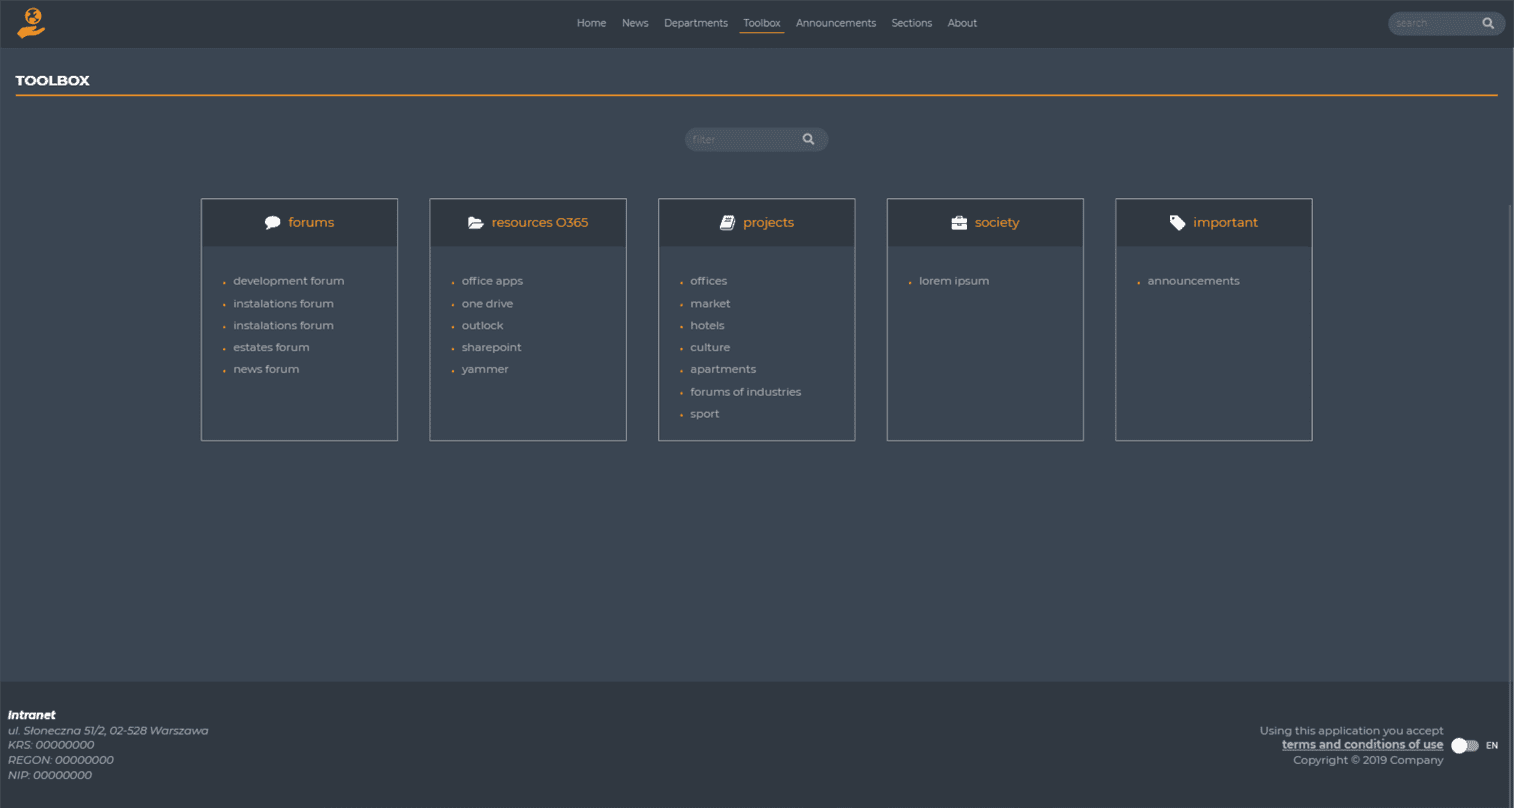Open announcements link in important card
This screenshot has height=808, width=1514.
pyautogui.click(x=1193, y=281)
